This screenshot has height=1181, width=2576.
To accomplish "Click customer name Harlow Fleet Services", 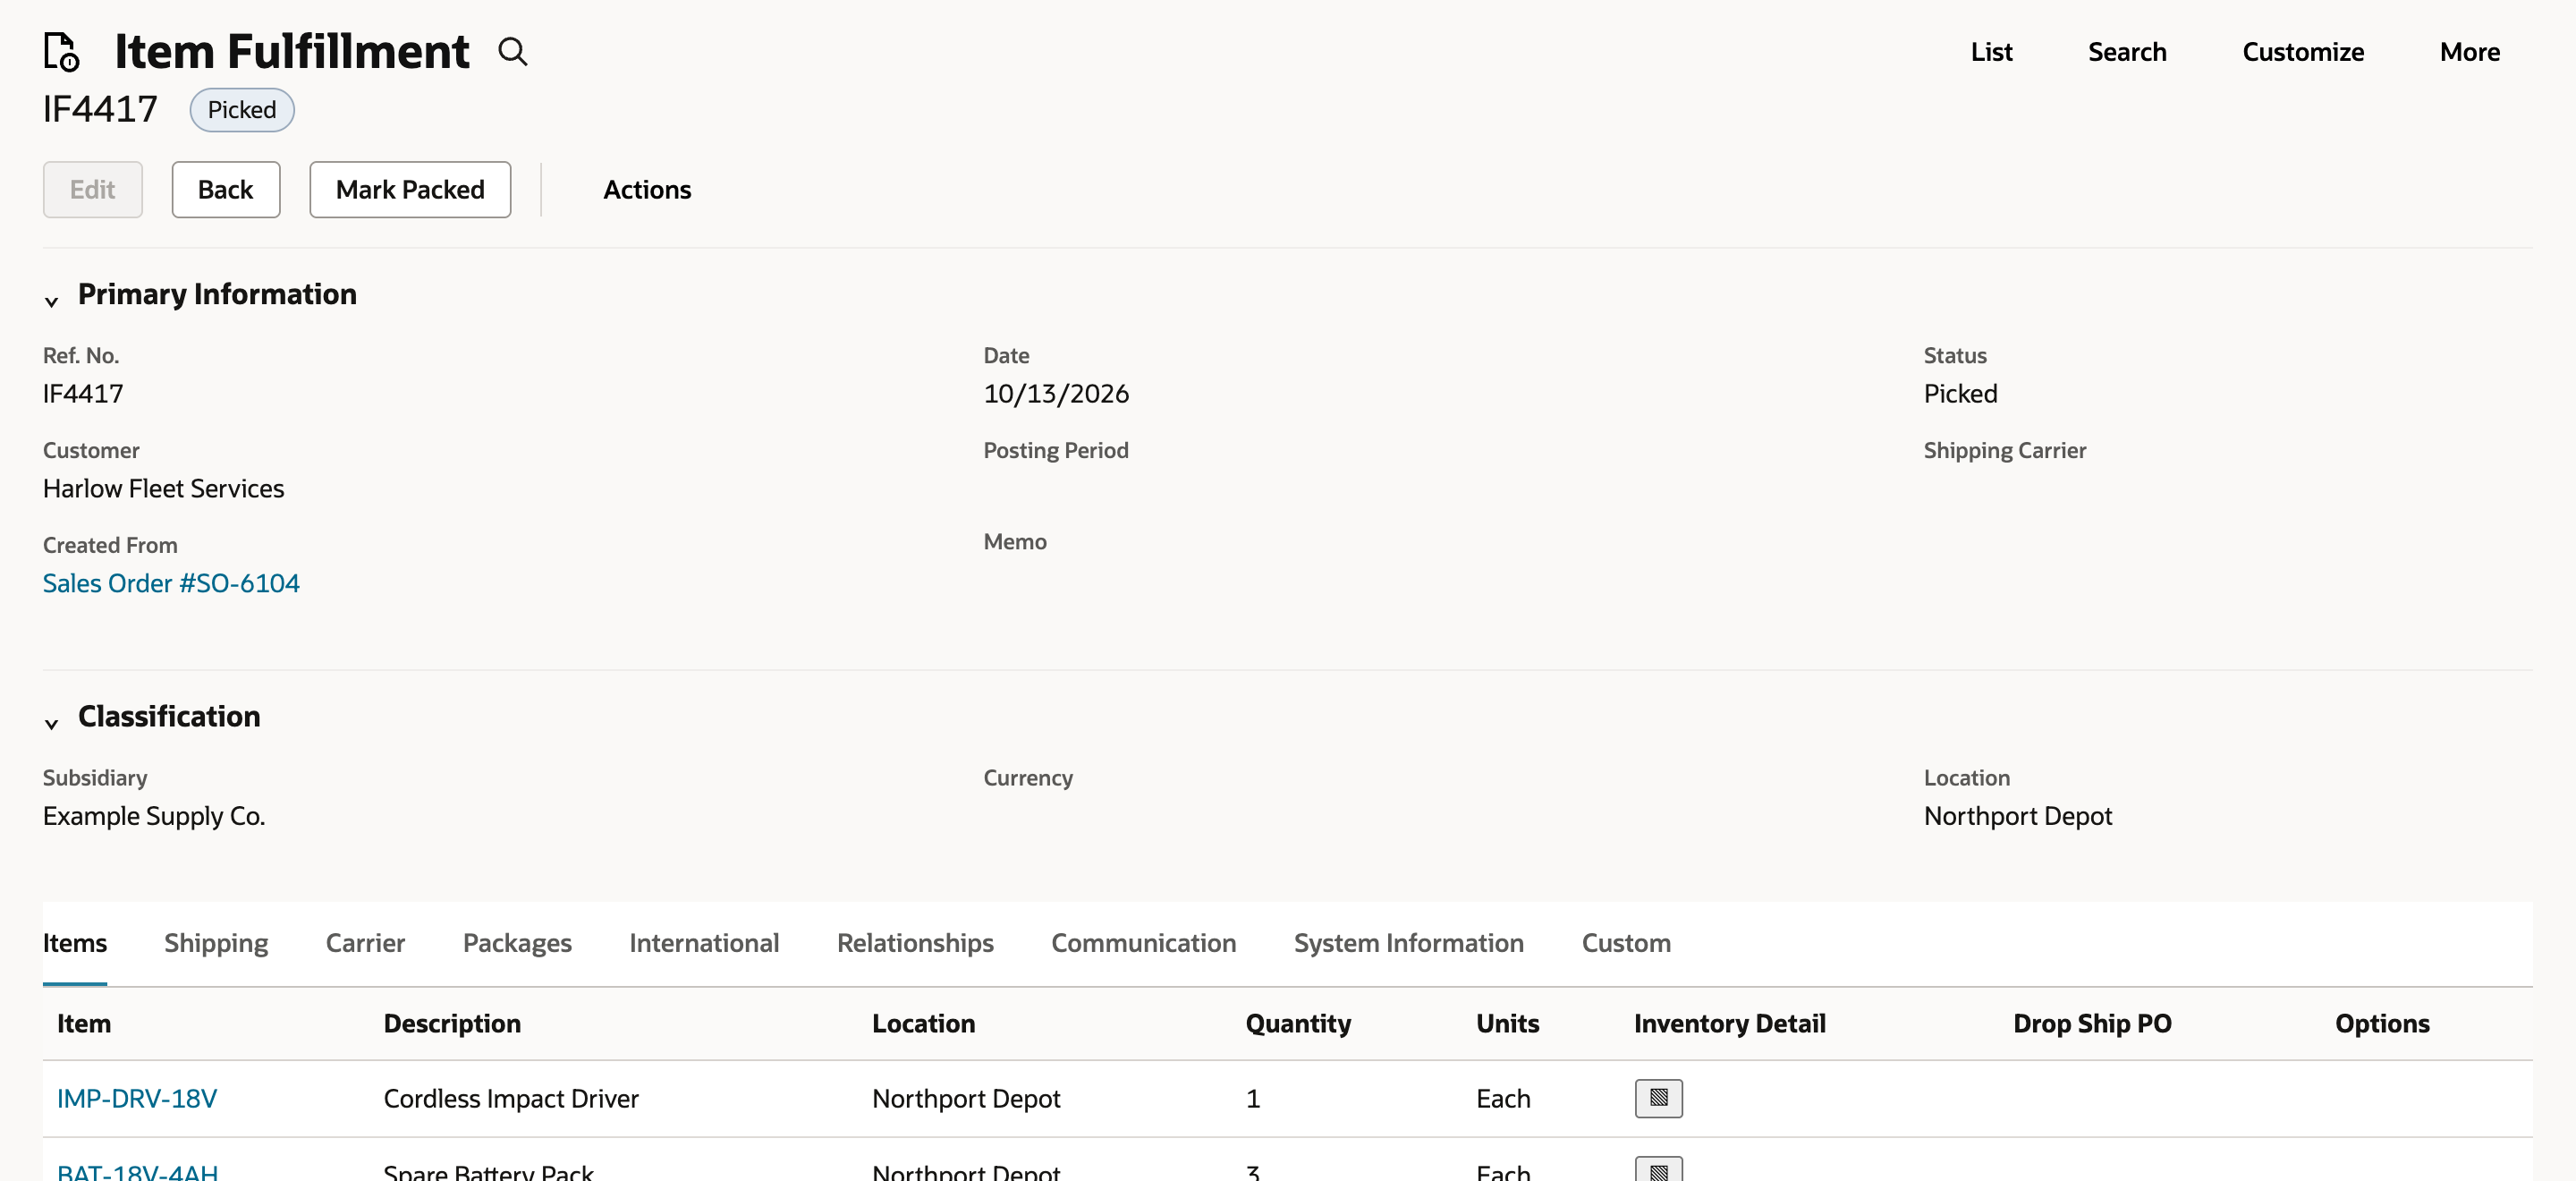I will (x=164, y=488).
